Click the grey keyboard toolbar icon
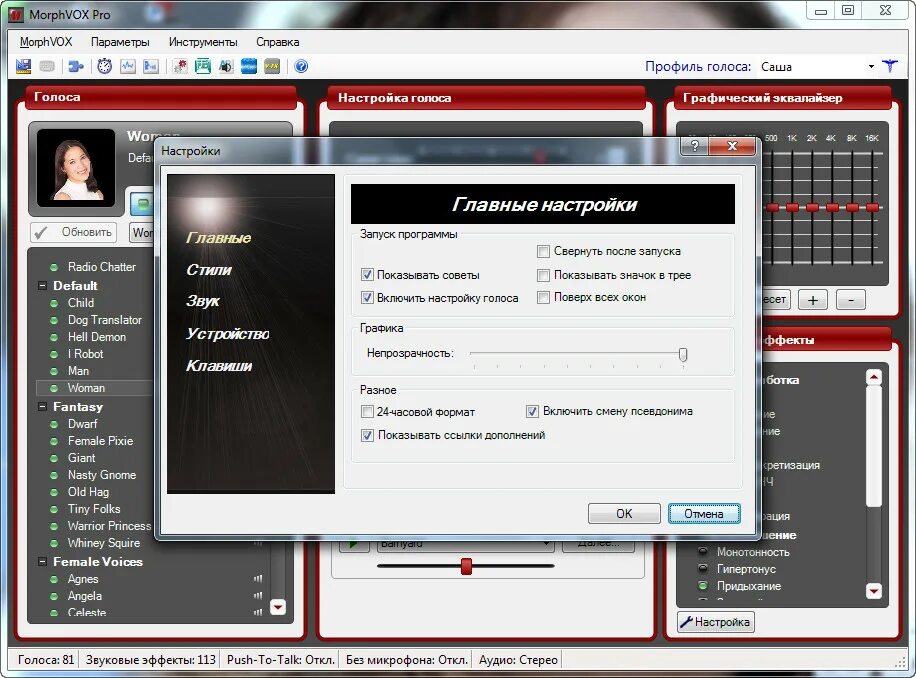This screenshot has height=678, width=916. point(47,66)
